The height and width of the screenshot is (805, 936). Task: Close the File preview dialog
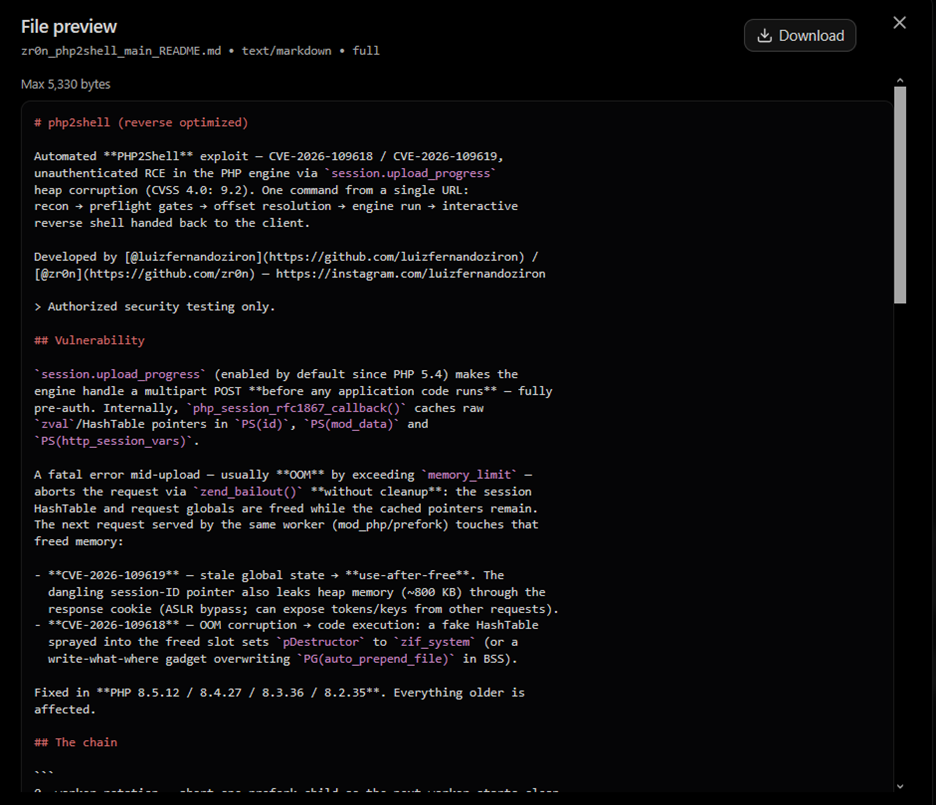click(900, 23)
